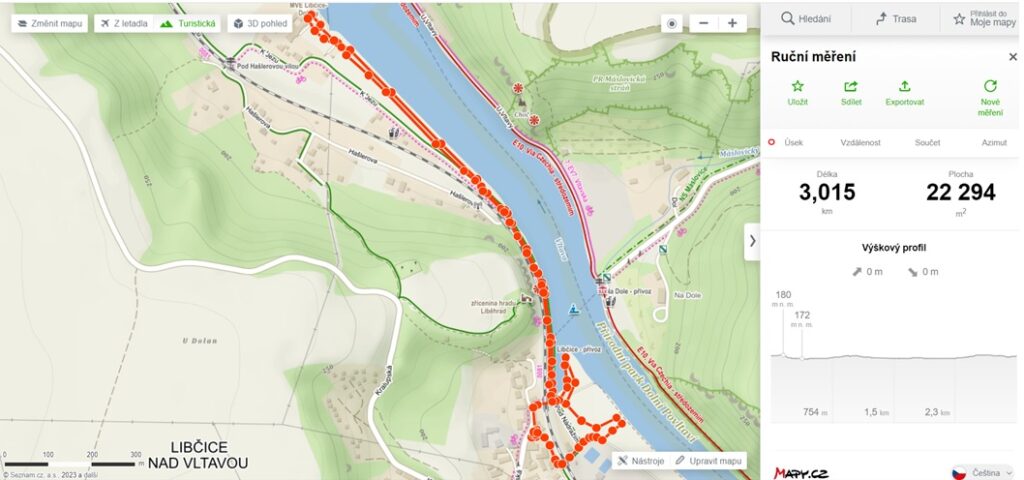Click the geolocation target button on the map
The width and height of the screenshot is (1024, 480).
pos(671,24)
